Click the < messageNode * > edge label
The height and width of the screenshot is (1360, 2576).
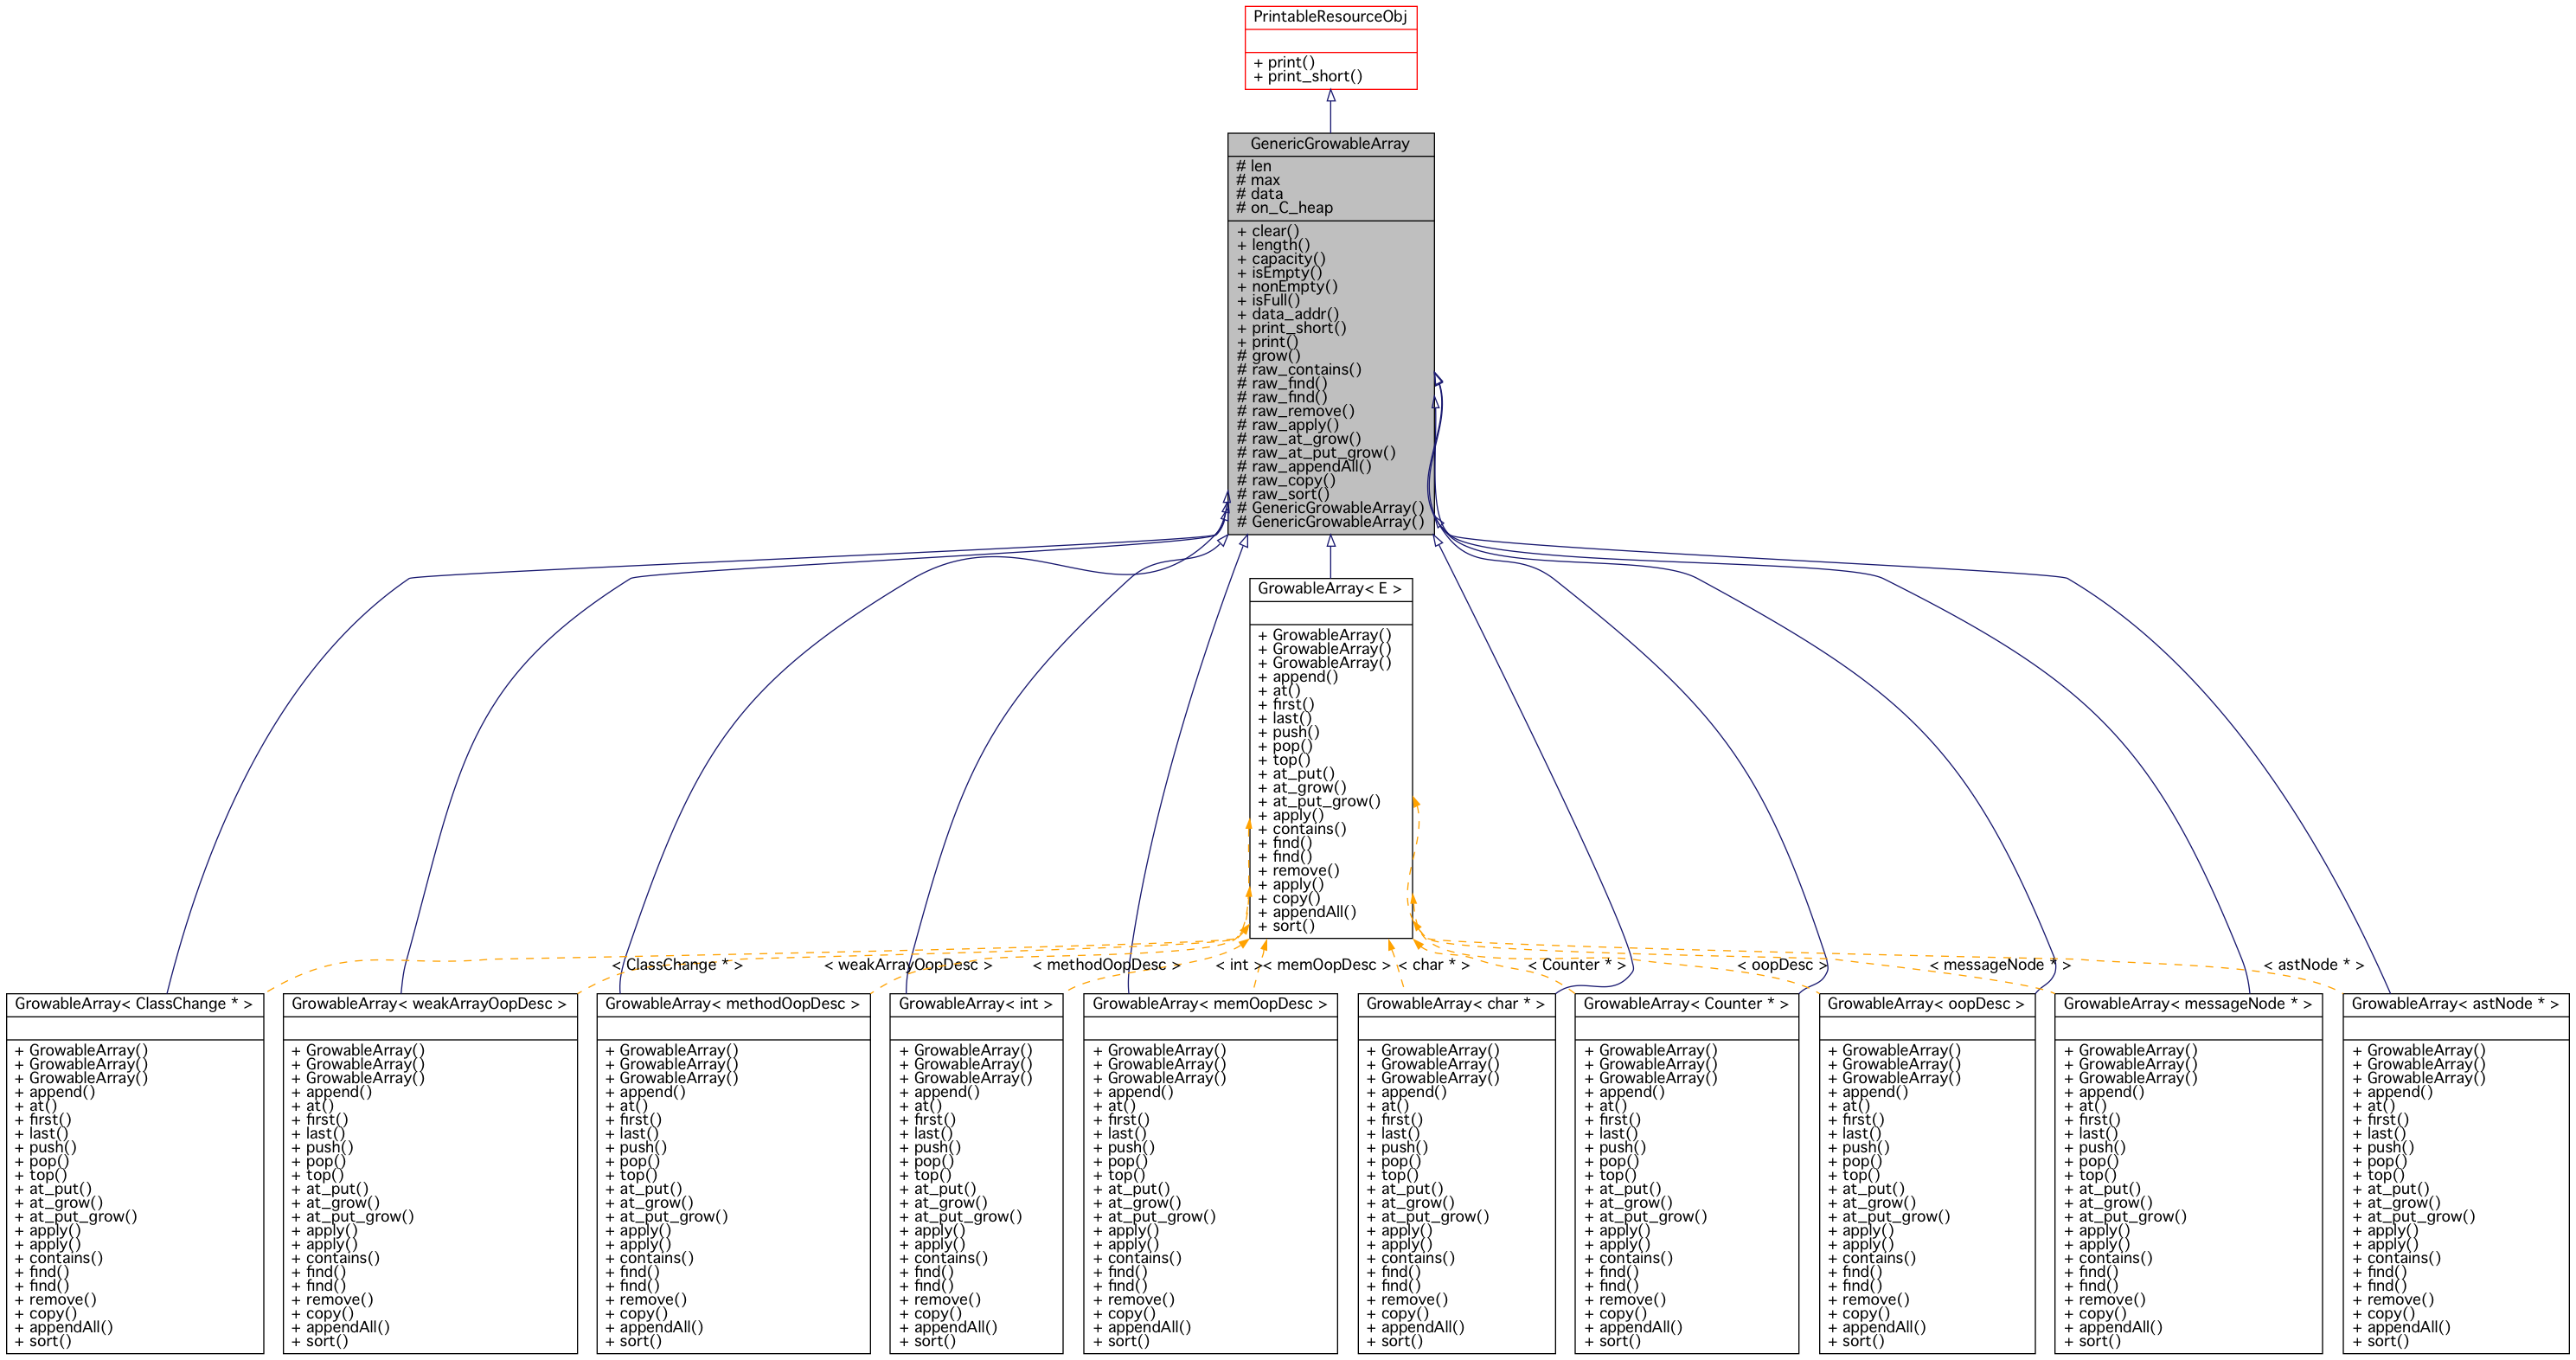(1999, 965)
